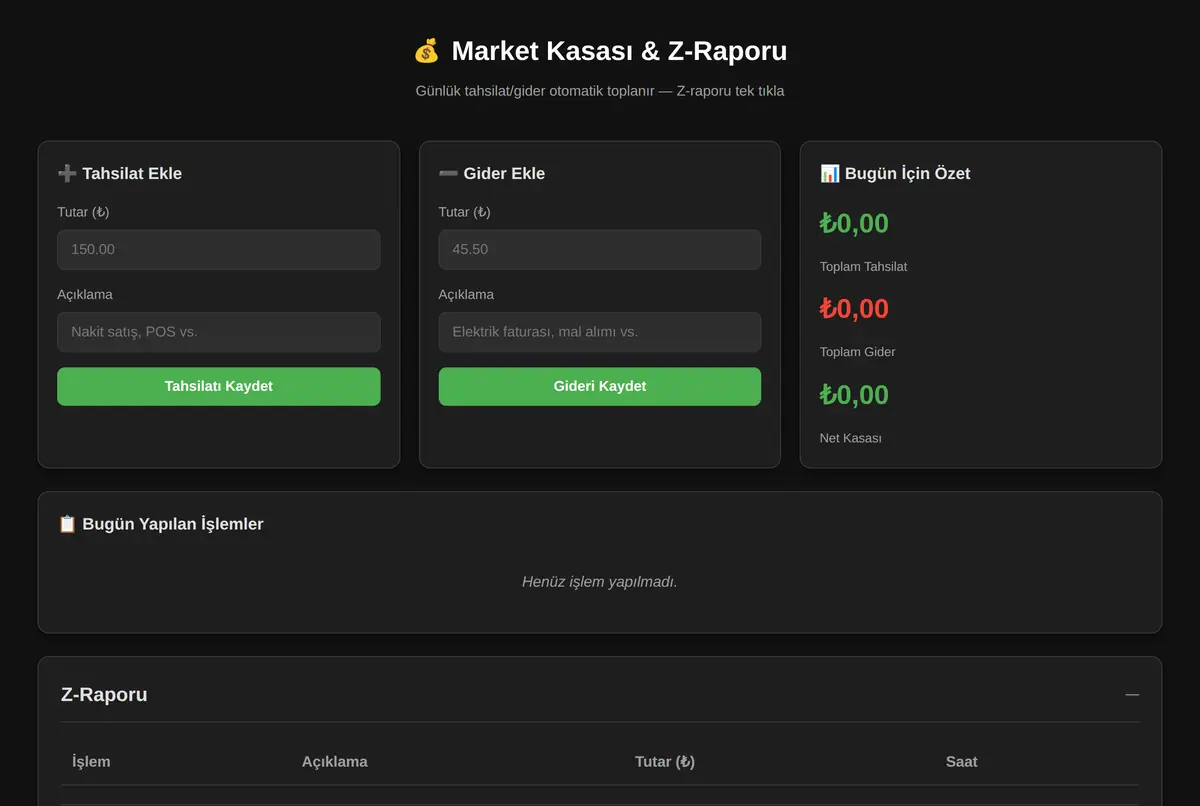Click the Tahsilat amount field showing 150.00

click(x=218, y=249)
